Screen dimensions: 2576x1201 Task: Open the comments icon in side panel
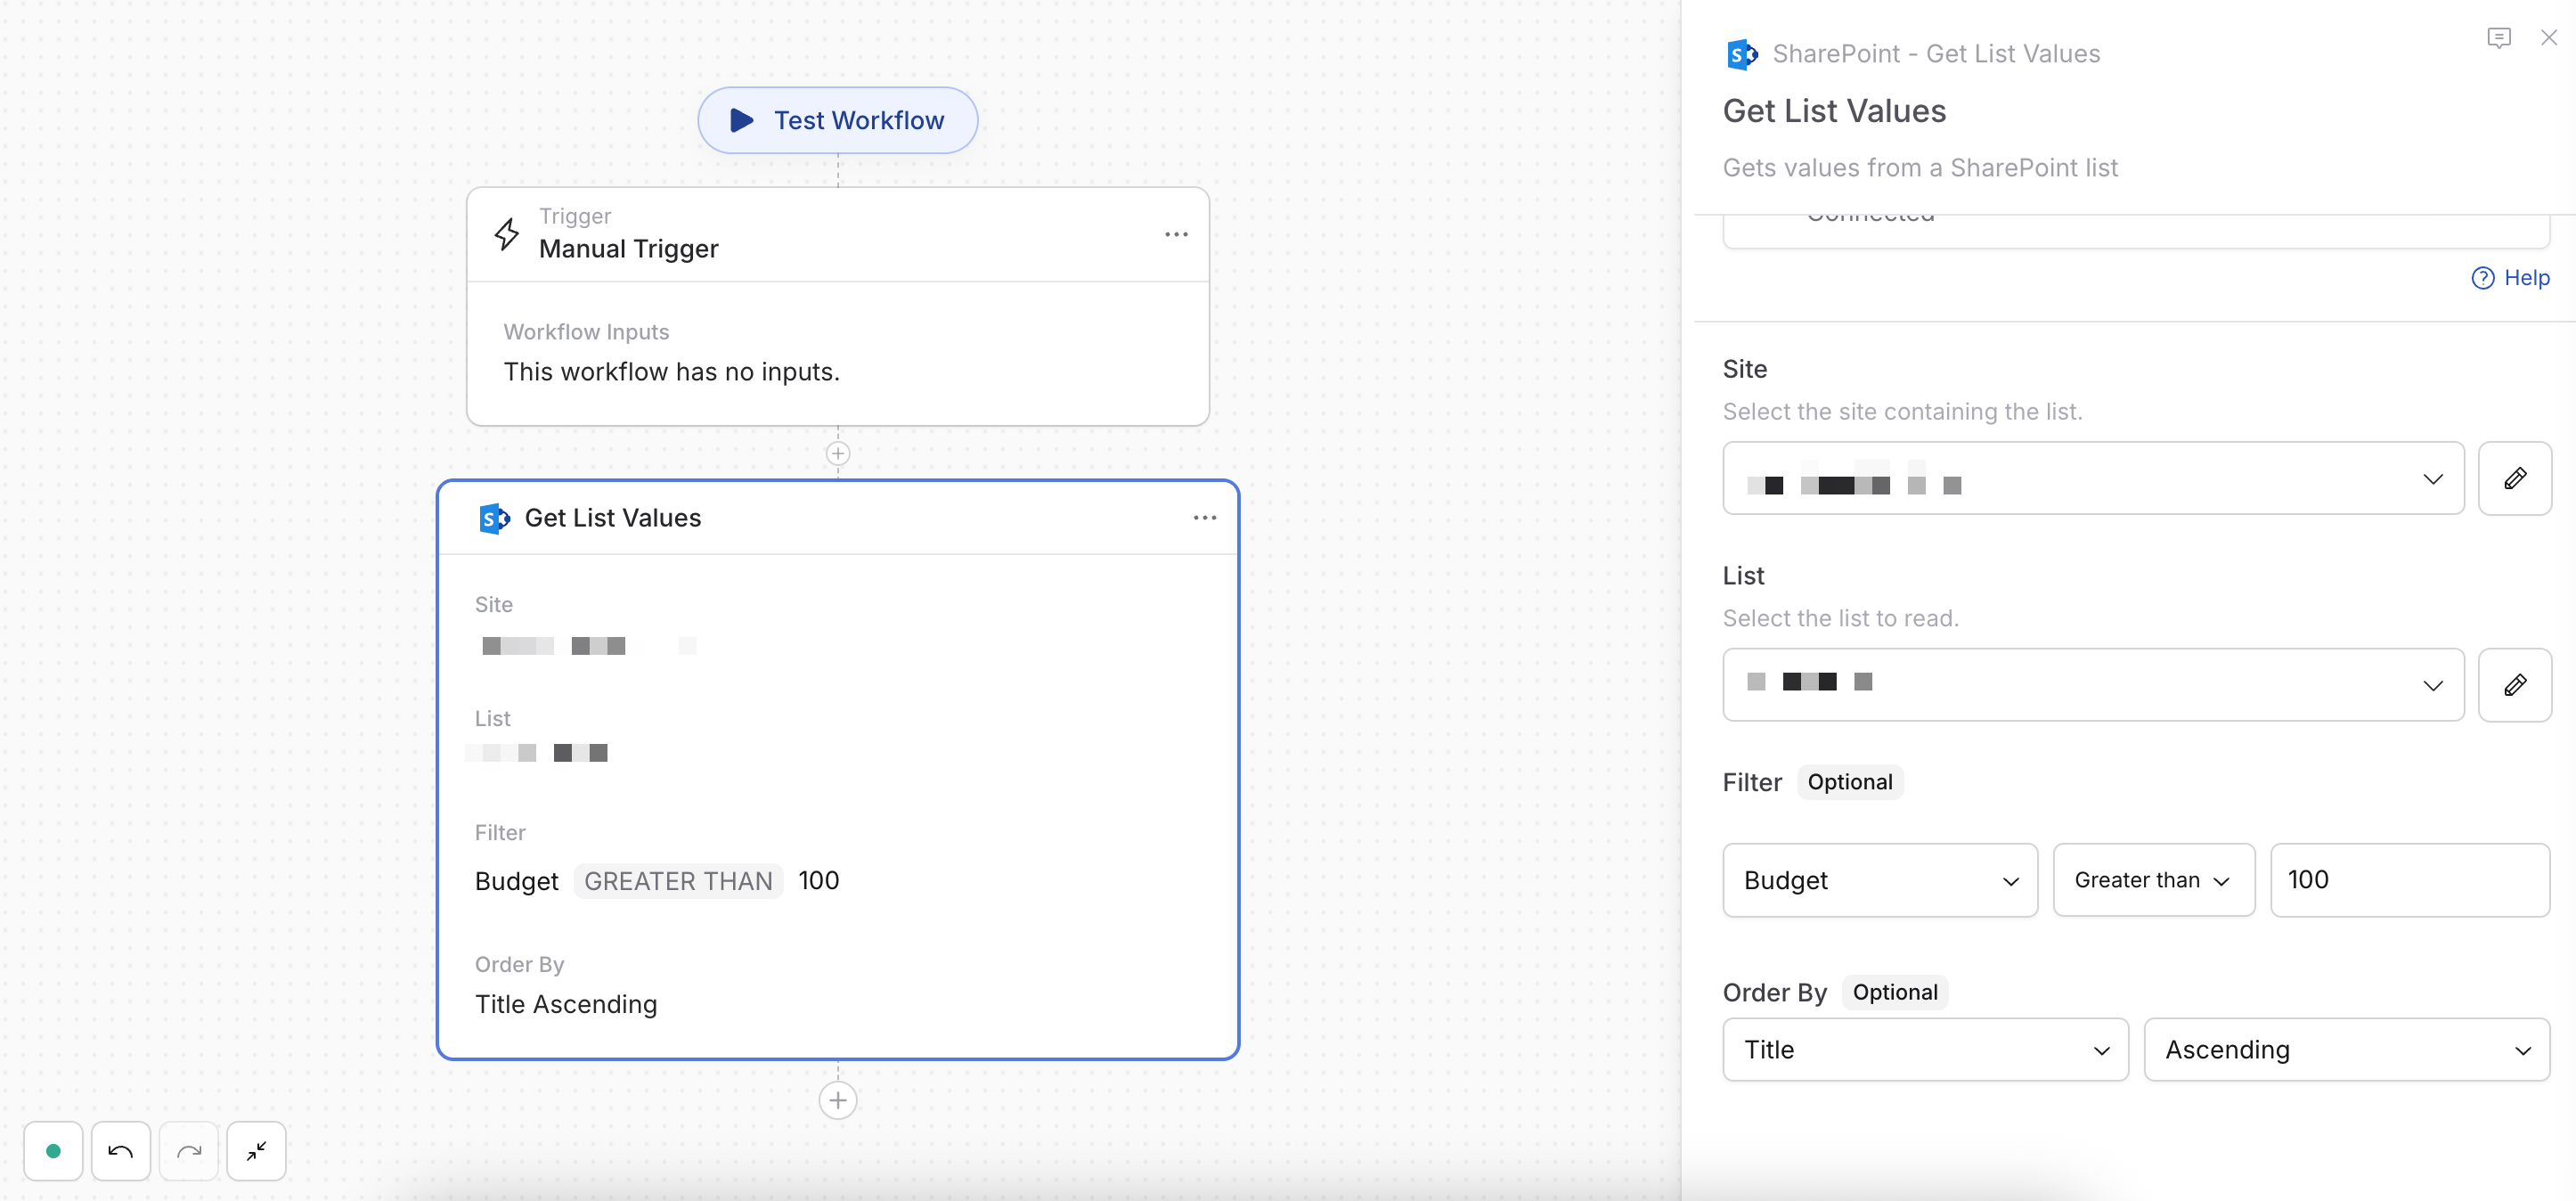[x=2499, y=38]
